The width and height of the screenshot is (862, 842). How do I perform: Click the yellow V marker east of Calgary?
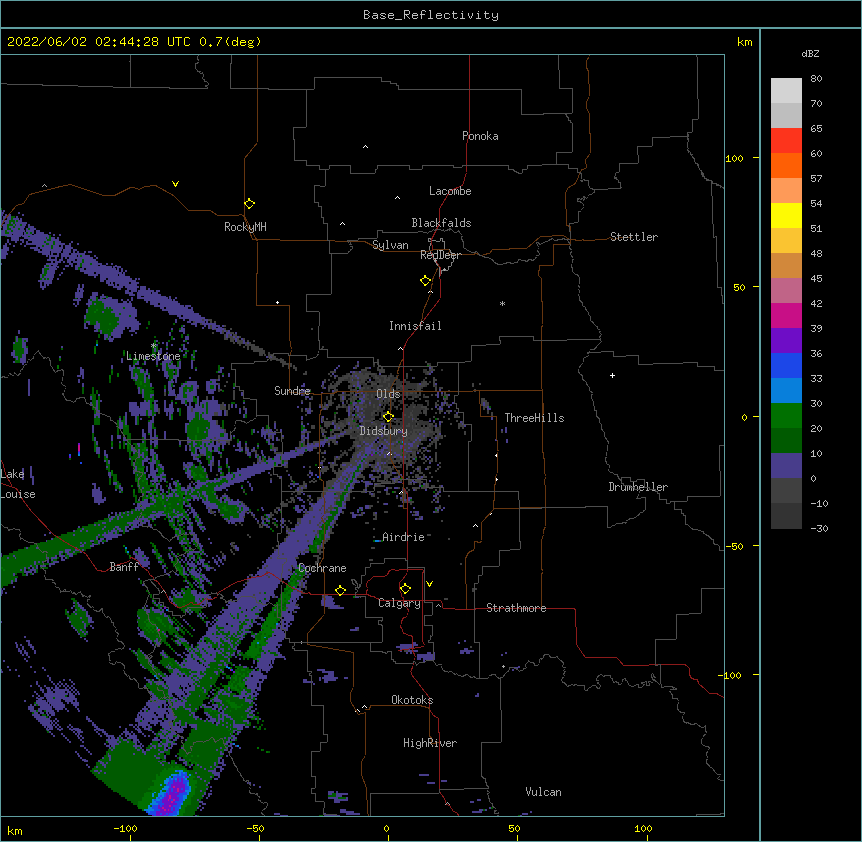click(x=429, y=584)
